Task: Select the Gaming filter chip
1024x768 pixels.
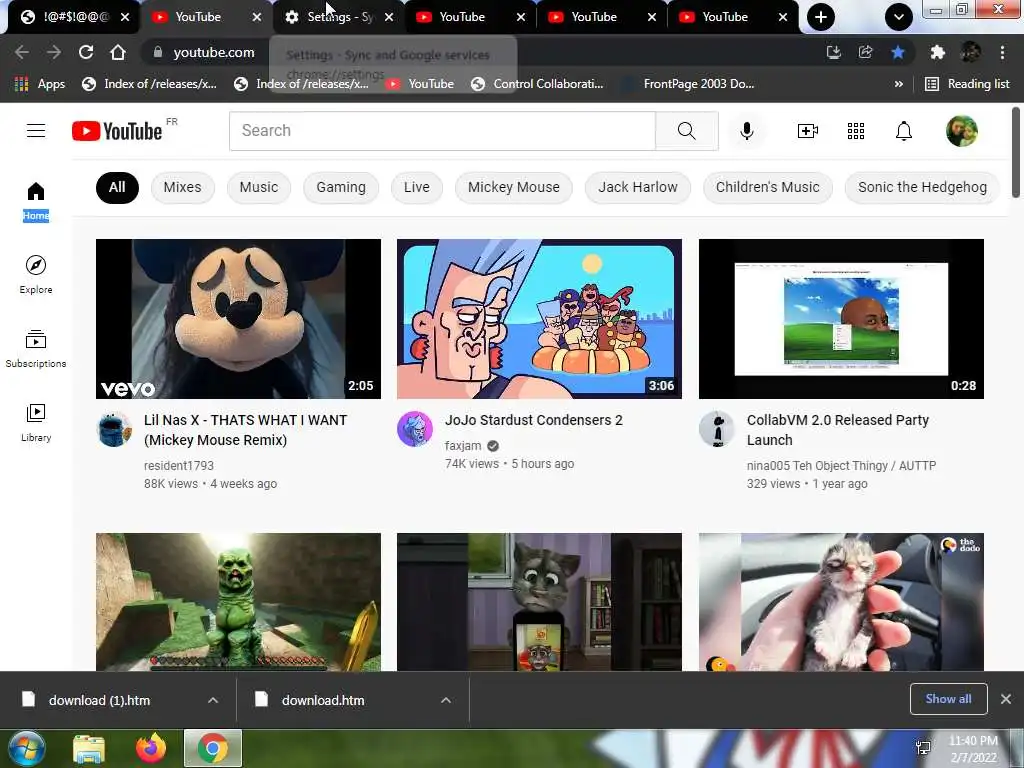Action: pyautogui.click(x=341, y=187)
